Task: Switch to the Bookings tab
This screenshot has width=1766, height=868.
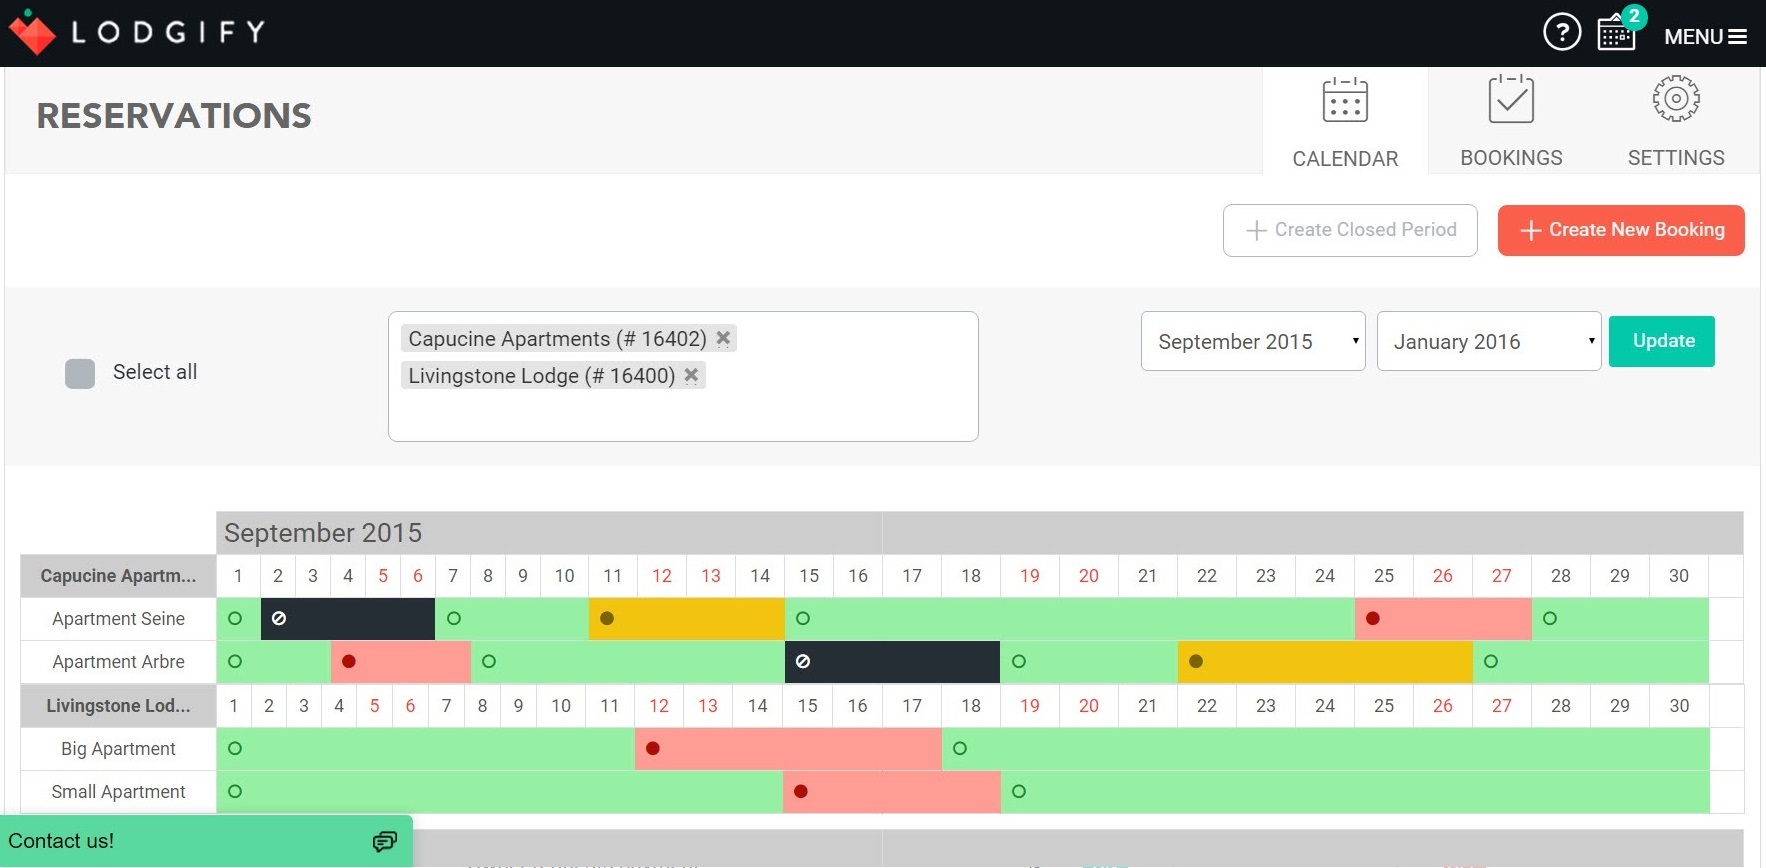Action: 1511,122
